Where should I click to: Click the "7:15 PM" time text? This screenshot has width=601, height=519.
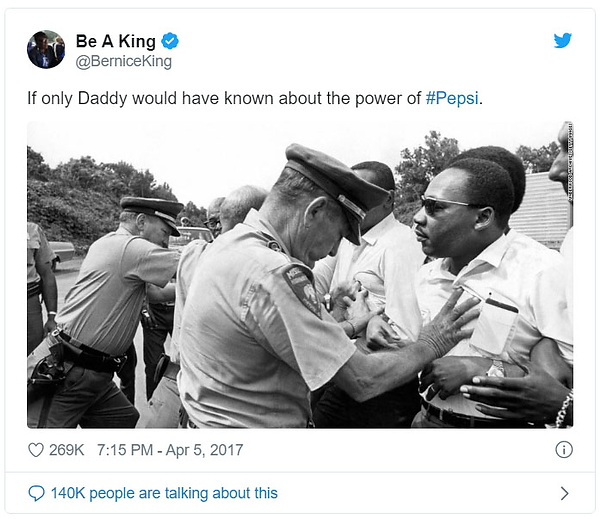(x=126, y=450)
